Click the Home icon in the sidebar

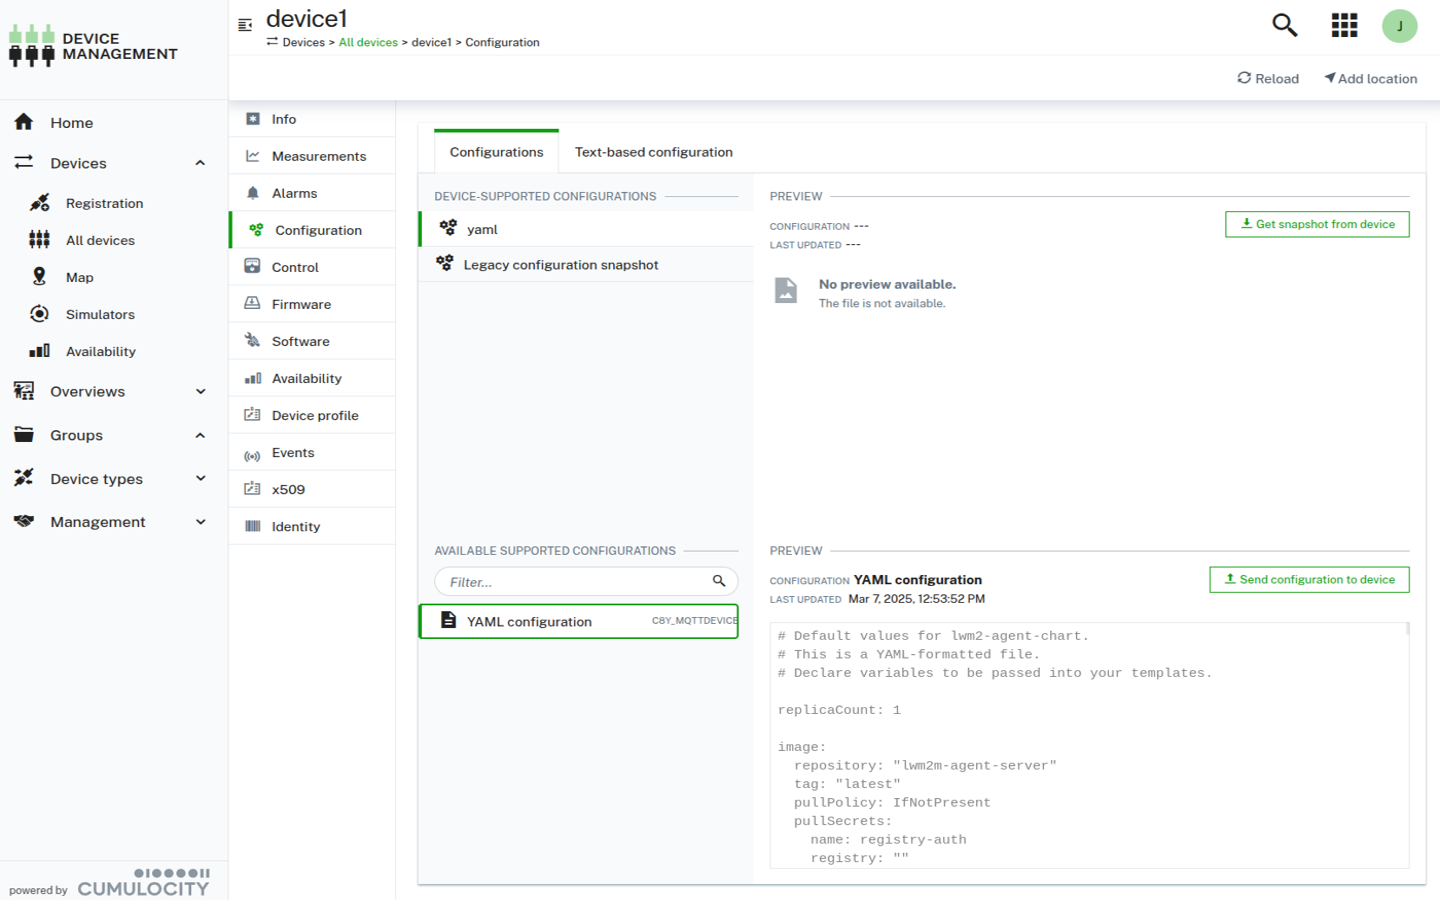(x=24, y=122)
